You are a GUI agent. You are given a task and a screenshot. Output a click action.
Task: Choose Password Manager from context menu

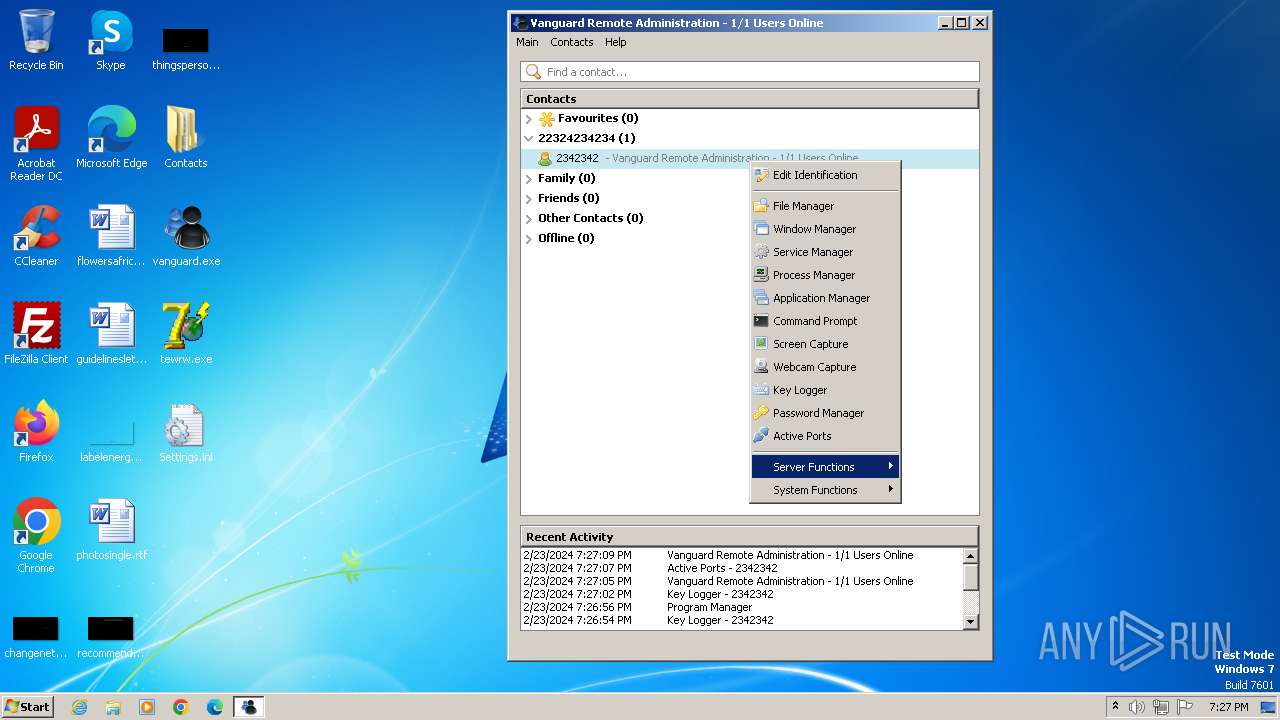pyautogui.click(x=825, y=413)
